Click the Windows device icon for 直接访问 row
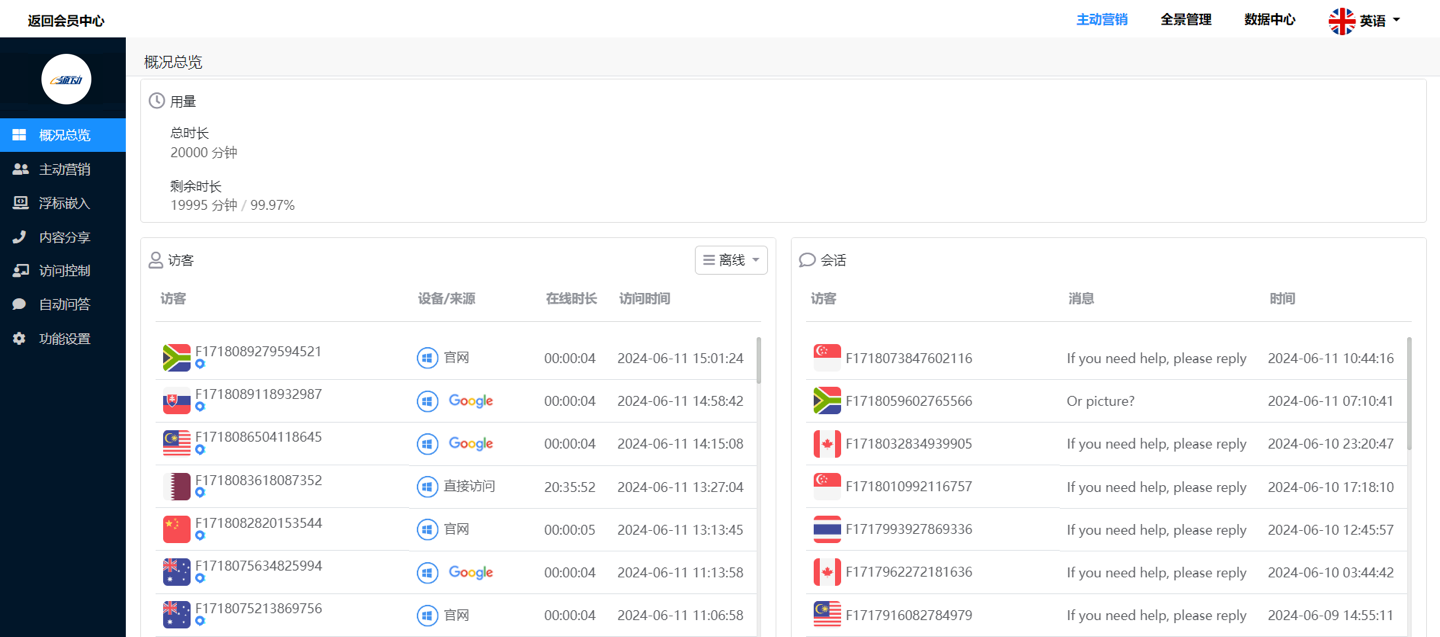This screenshot has width=1440, height=637. [427, 487]
